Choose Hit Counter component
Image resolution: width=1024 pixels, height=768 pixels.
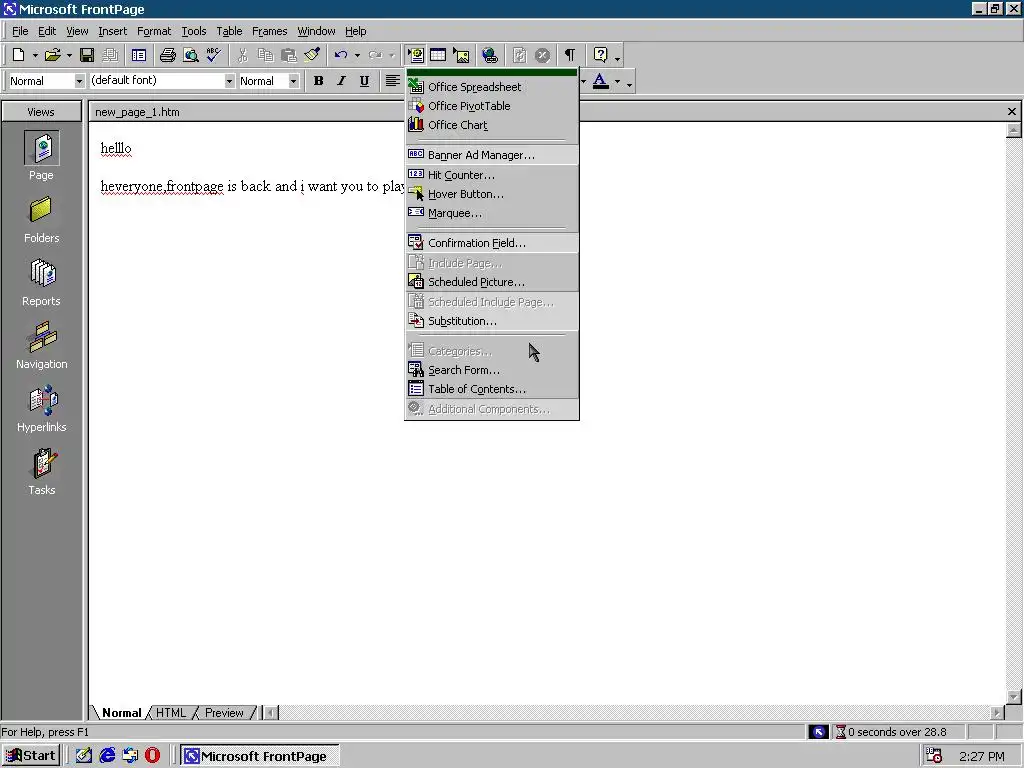pyautogui.click(x=492, y=175)
